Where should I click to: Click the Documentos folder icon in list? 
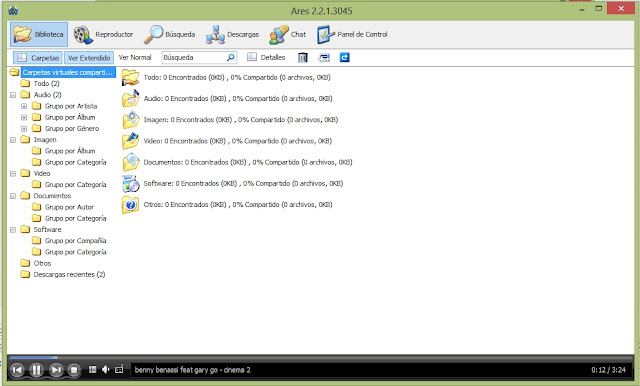click(x=130, y=162)
